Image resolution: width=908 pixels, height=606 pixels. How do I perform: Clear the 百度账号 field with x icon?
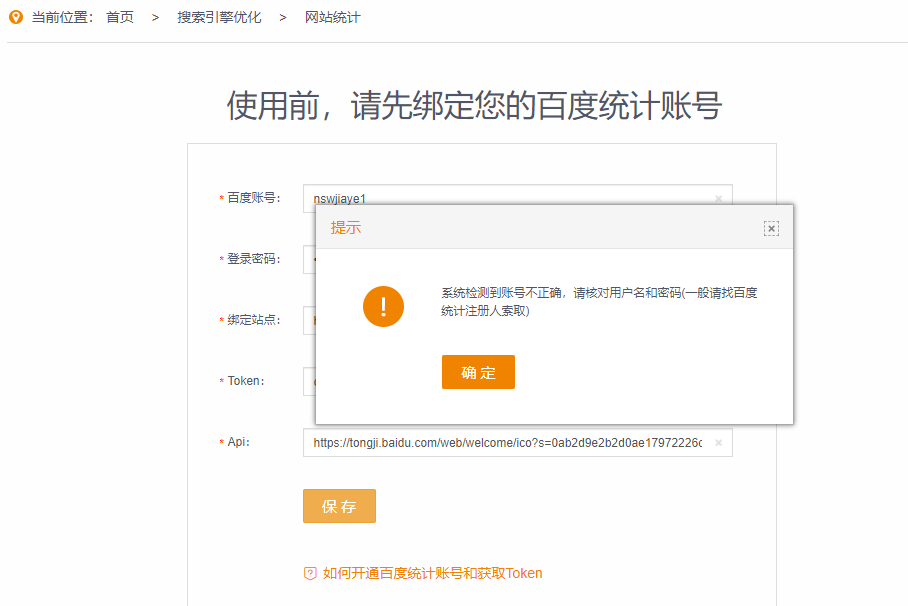tap(719, 199)
